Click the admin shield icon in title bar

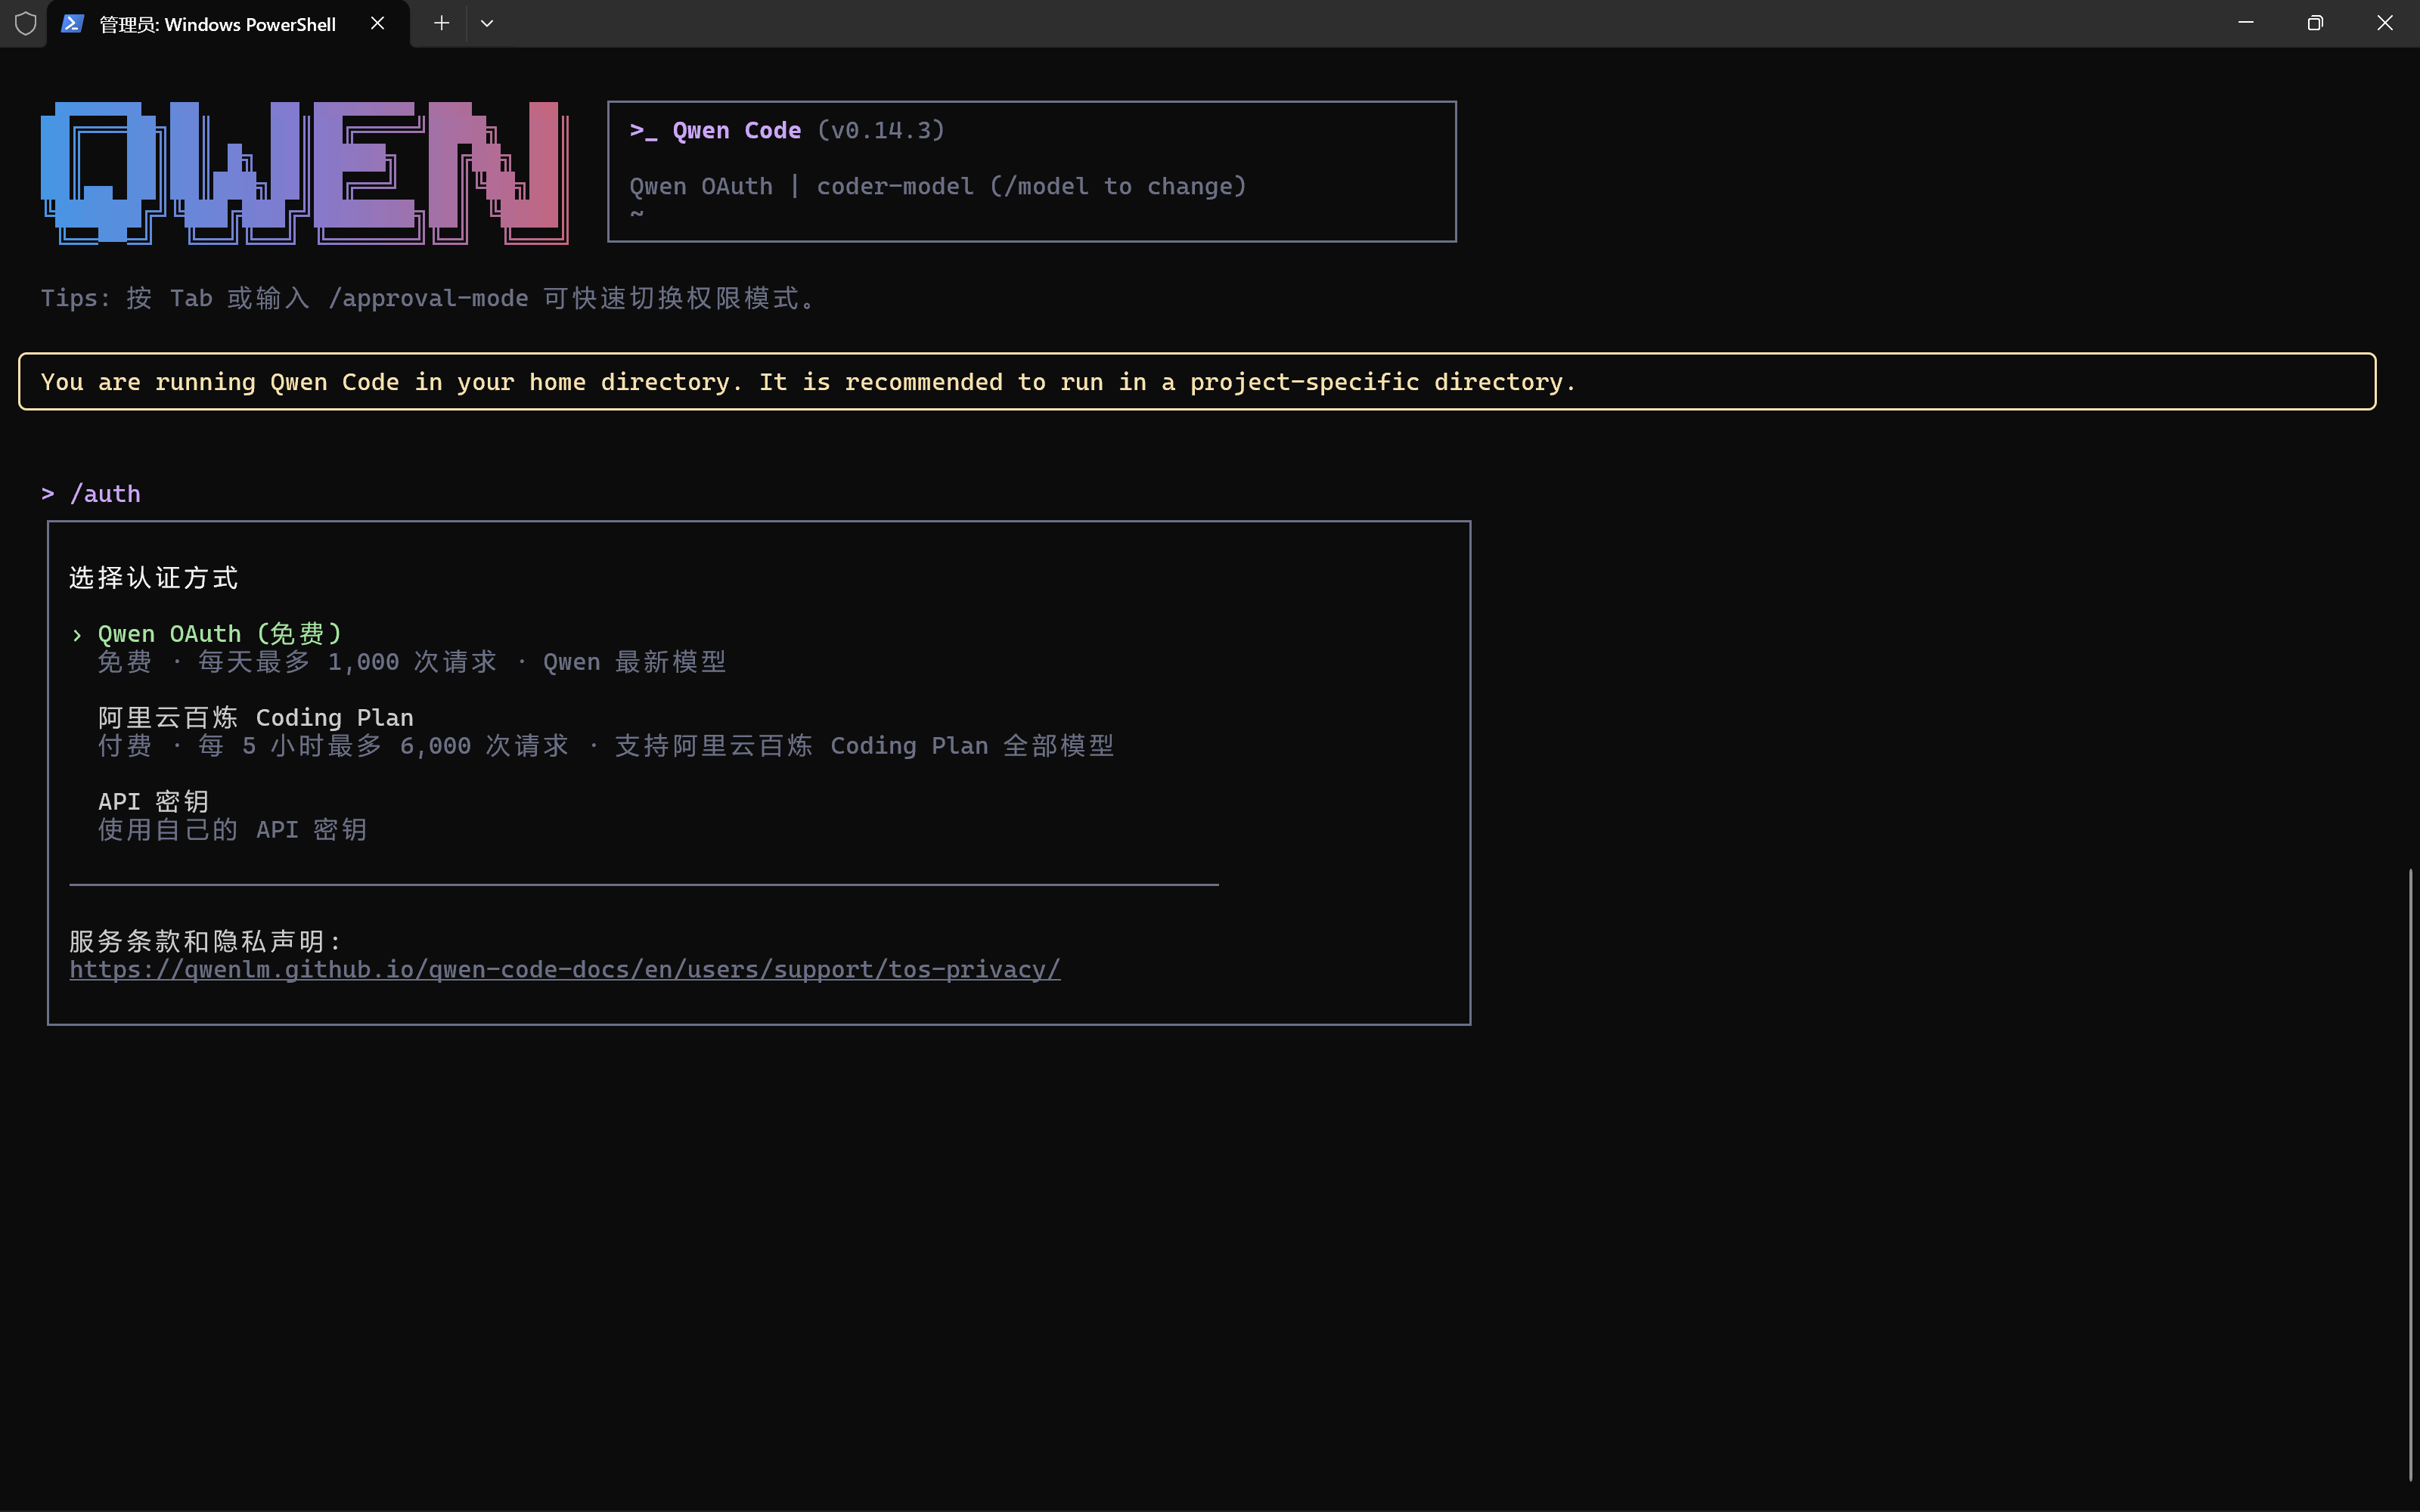pos(25,23)
